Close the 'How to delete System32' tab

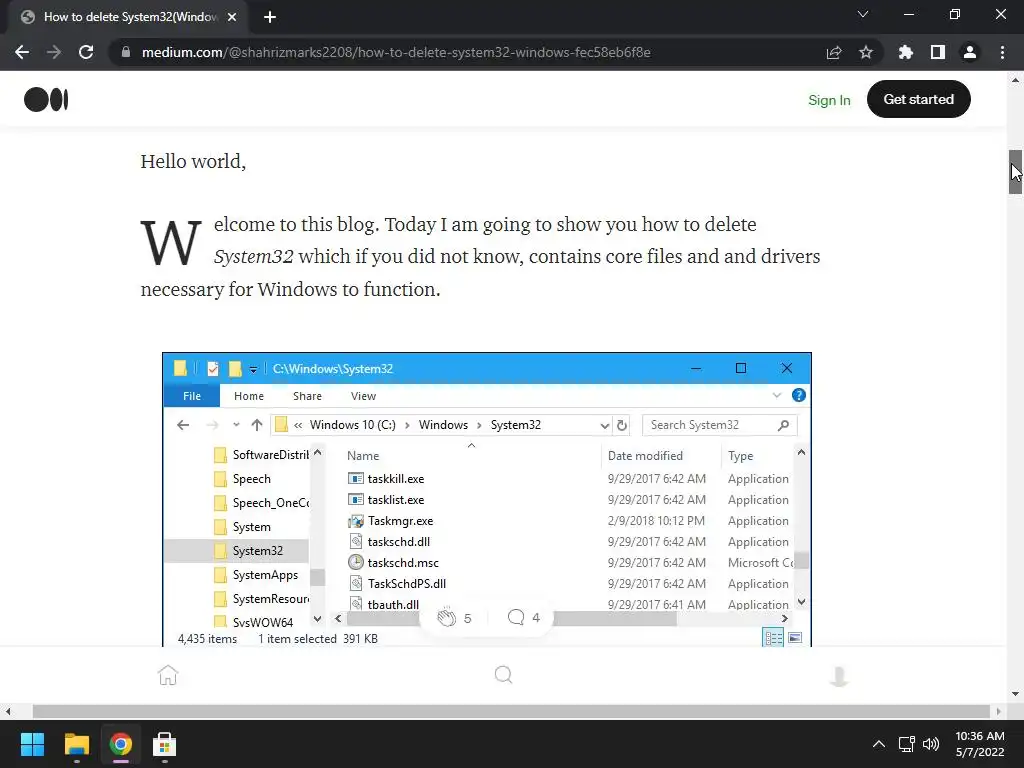(232, 17)
